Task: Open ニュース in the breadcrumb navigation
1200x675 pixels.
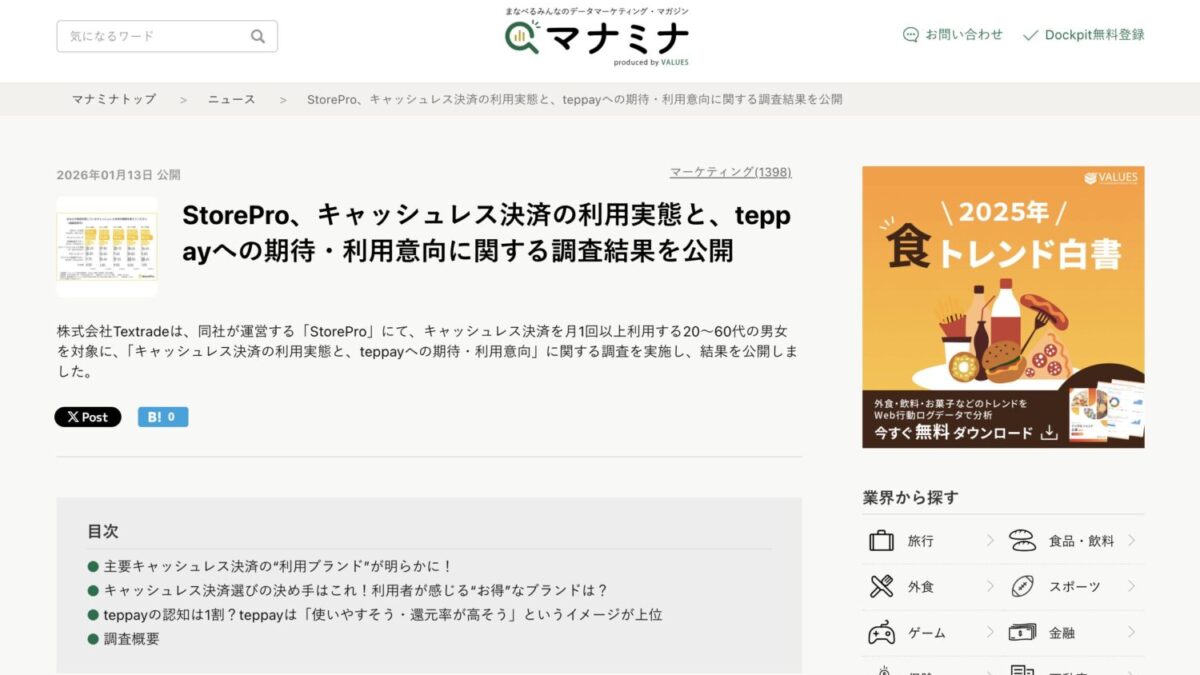Action: [231, 99]
